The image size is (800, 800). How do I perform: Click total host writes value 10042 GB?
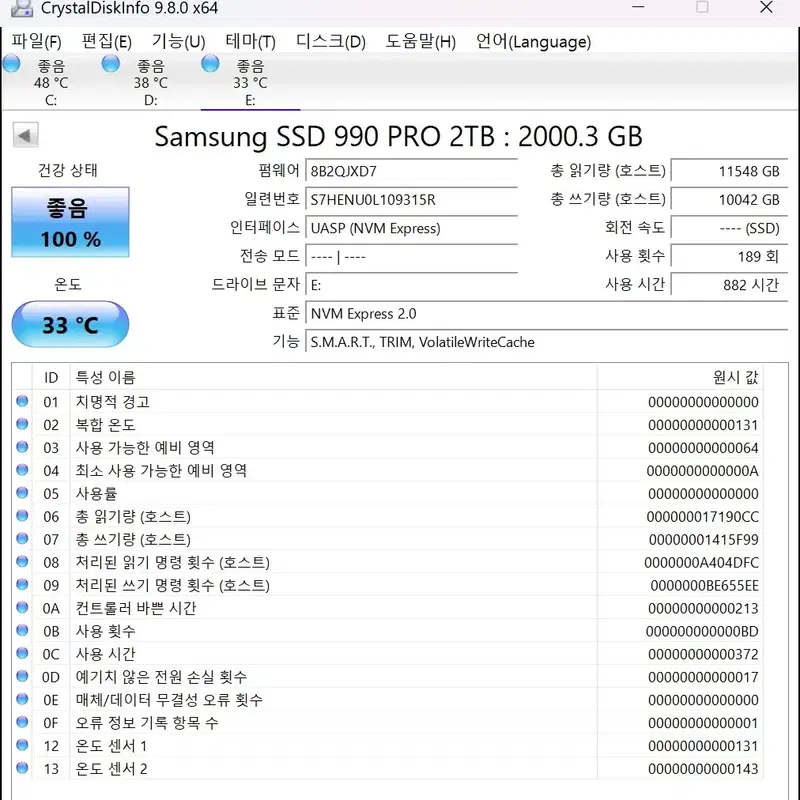729,199
